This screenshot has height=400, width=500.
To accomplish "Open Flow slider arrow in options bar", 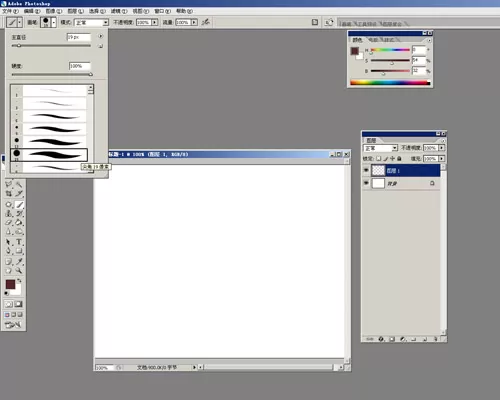I will pyautogui.click(x=194, y=22).
